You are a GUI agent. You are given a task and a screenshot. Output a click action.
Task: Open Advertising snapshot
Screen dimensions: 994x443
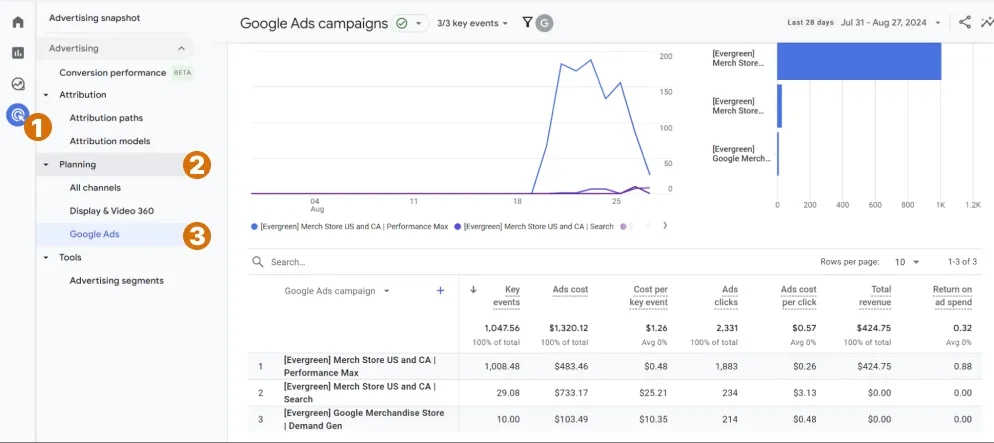(x=94, y=18)
